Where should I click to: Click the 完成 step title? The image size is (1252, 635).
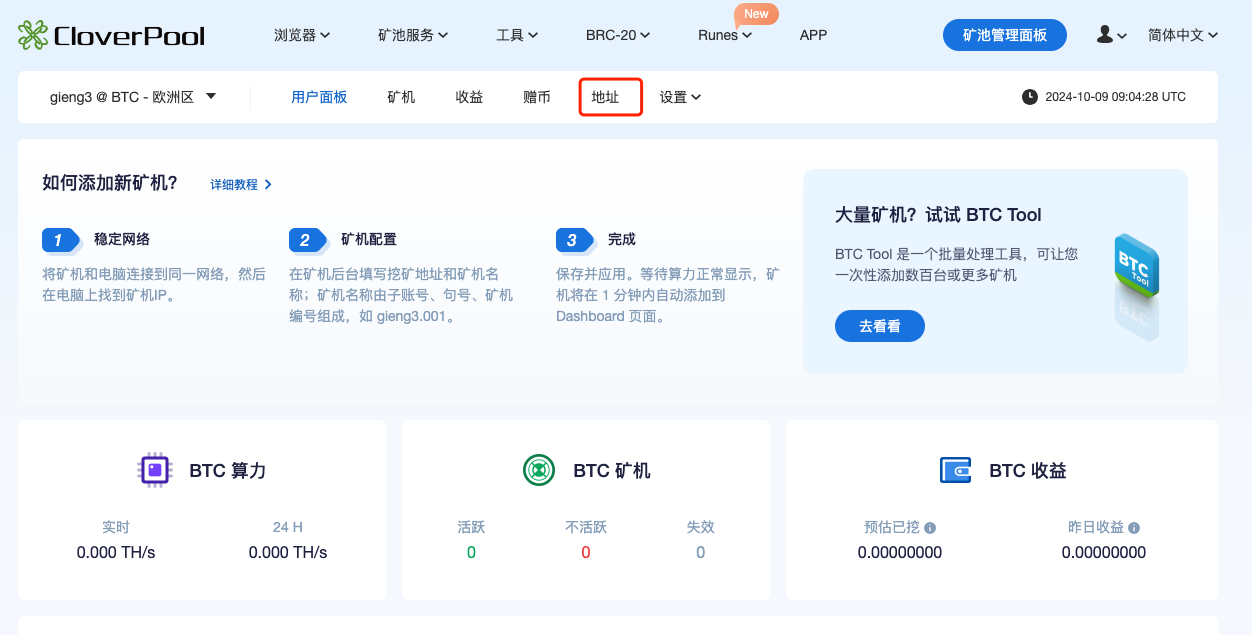[x=622, y=239]
